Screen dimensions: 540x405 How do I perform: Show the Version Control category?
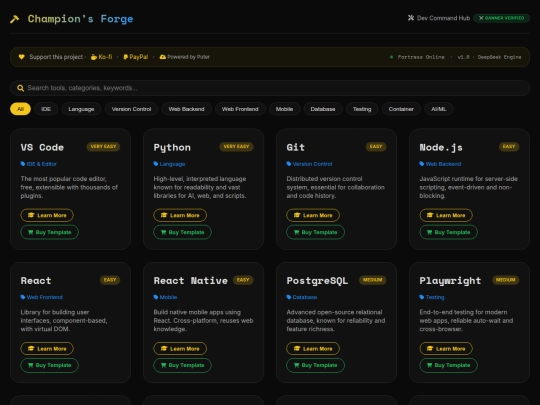tap(131, 109)
